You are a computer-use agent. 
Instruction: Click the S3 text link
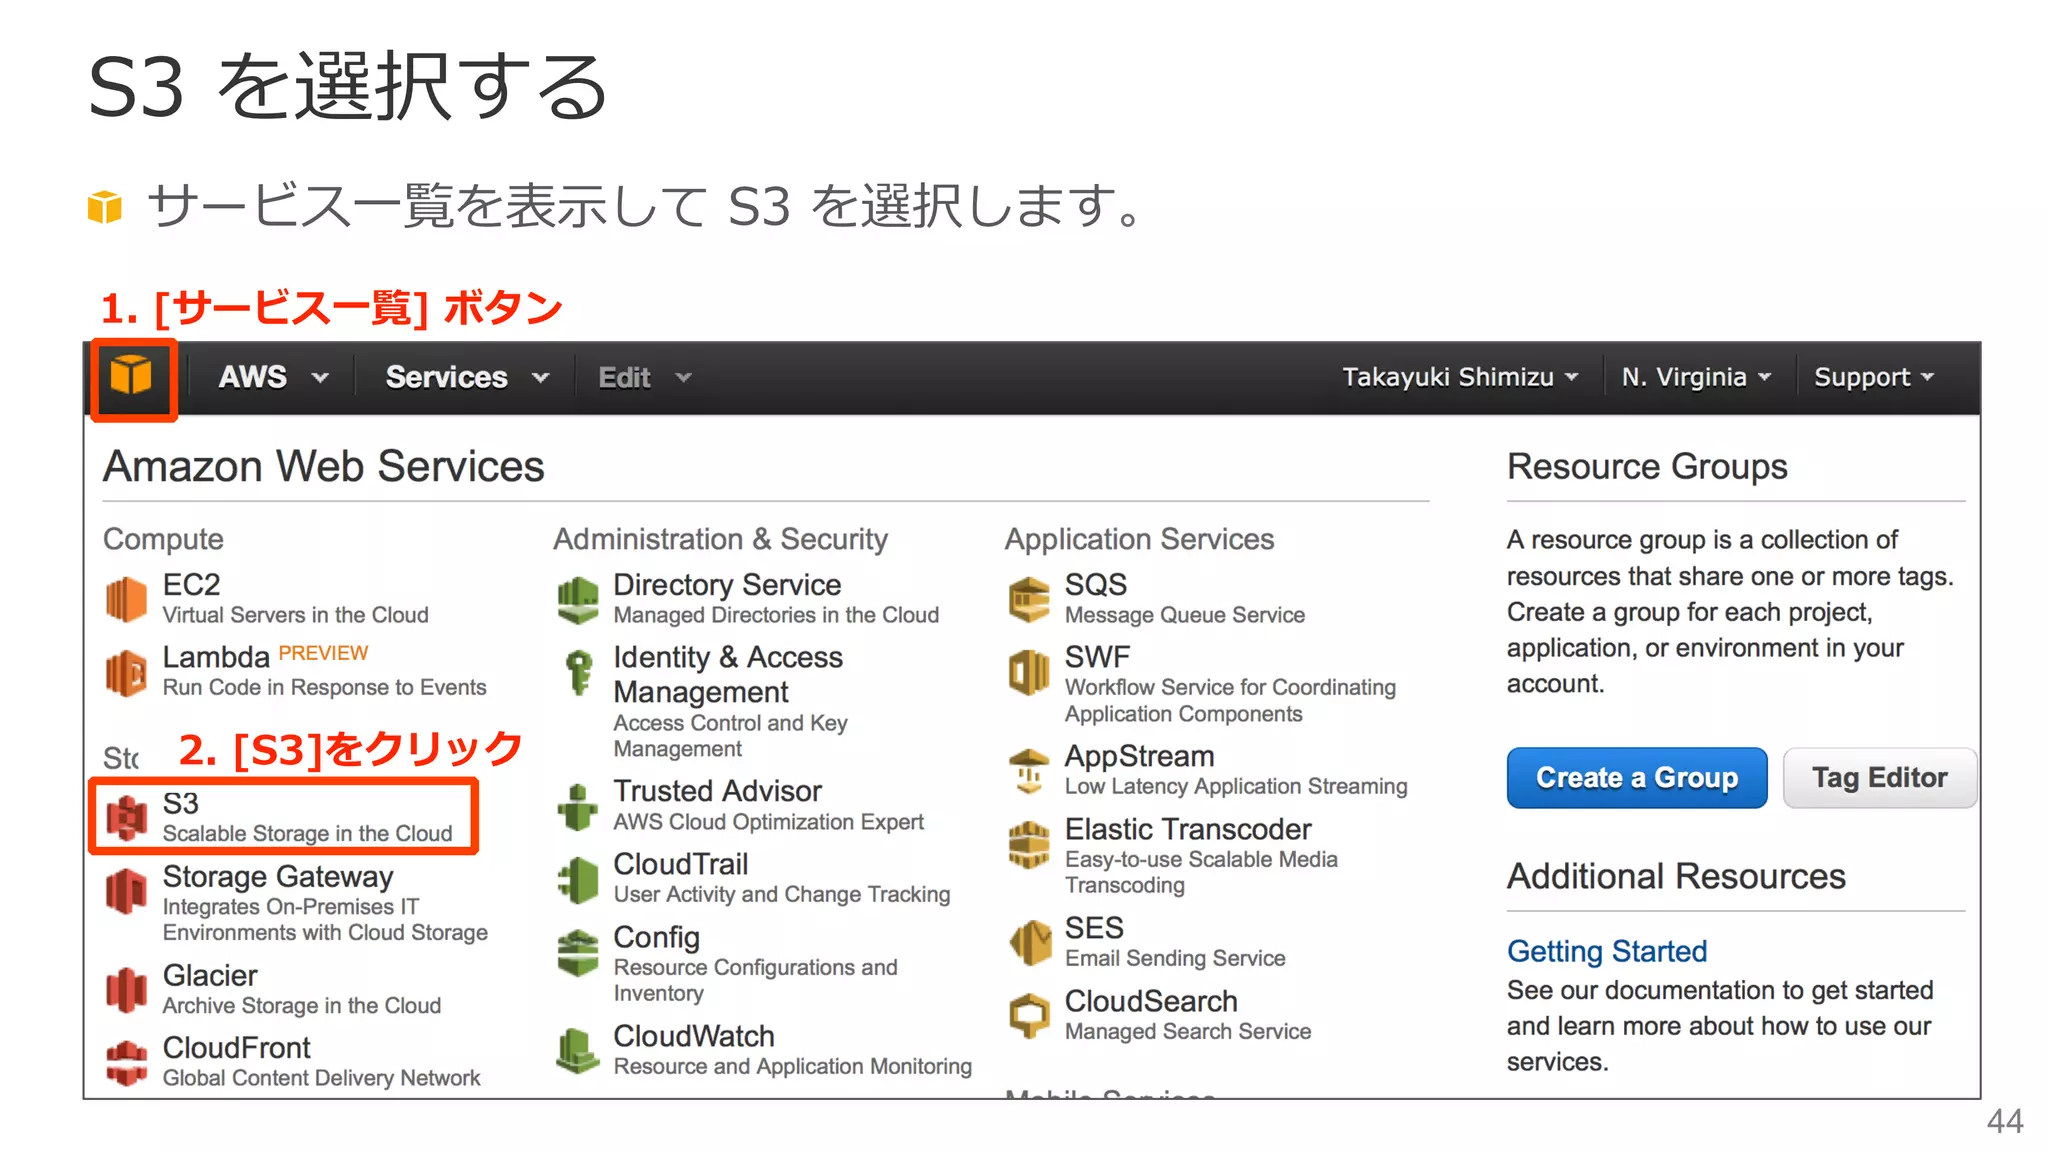[x=181, y=803]
